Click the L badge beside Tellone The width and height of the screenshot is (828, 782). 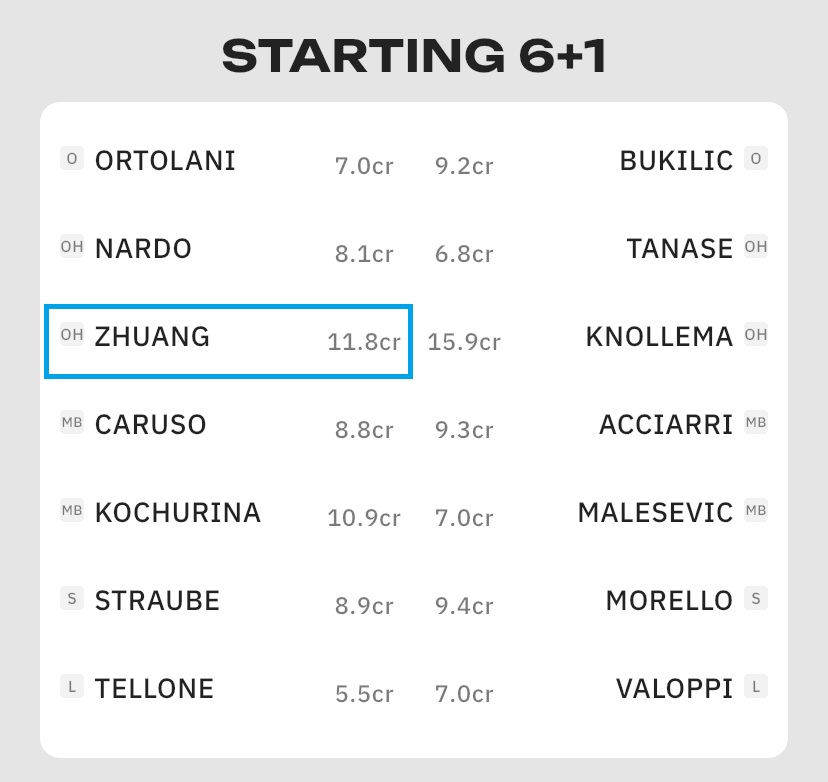(x=71, y=686)
